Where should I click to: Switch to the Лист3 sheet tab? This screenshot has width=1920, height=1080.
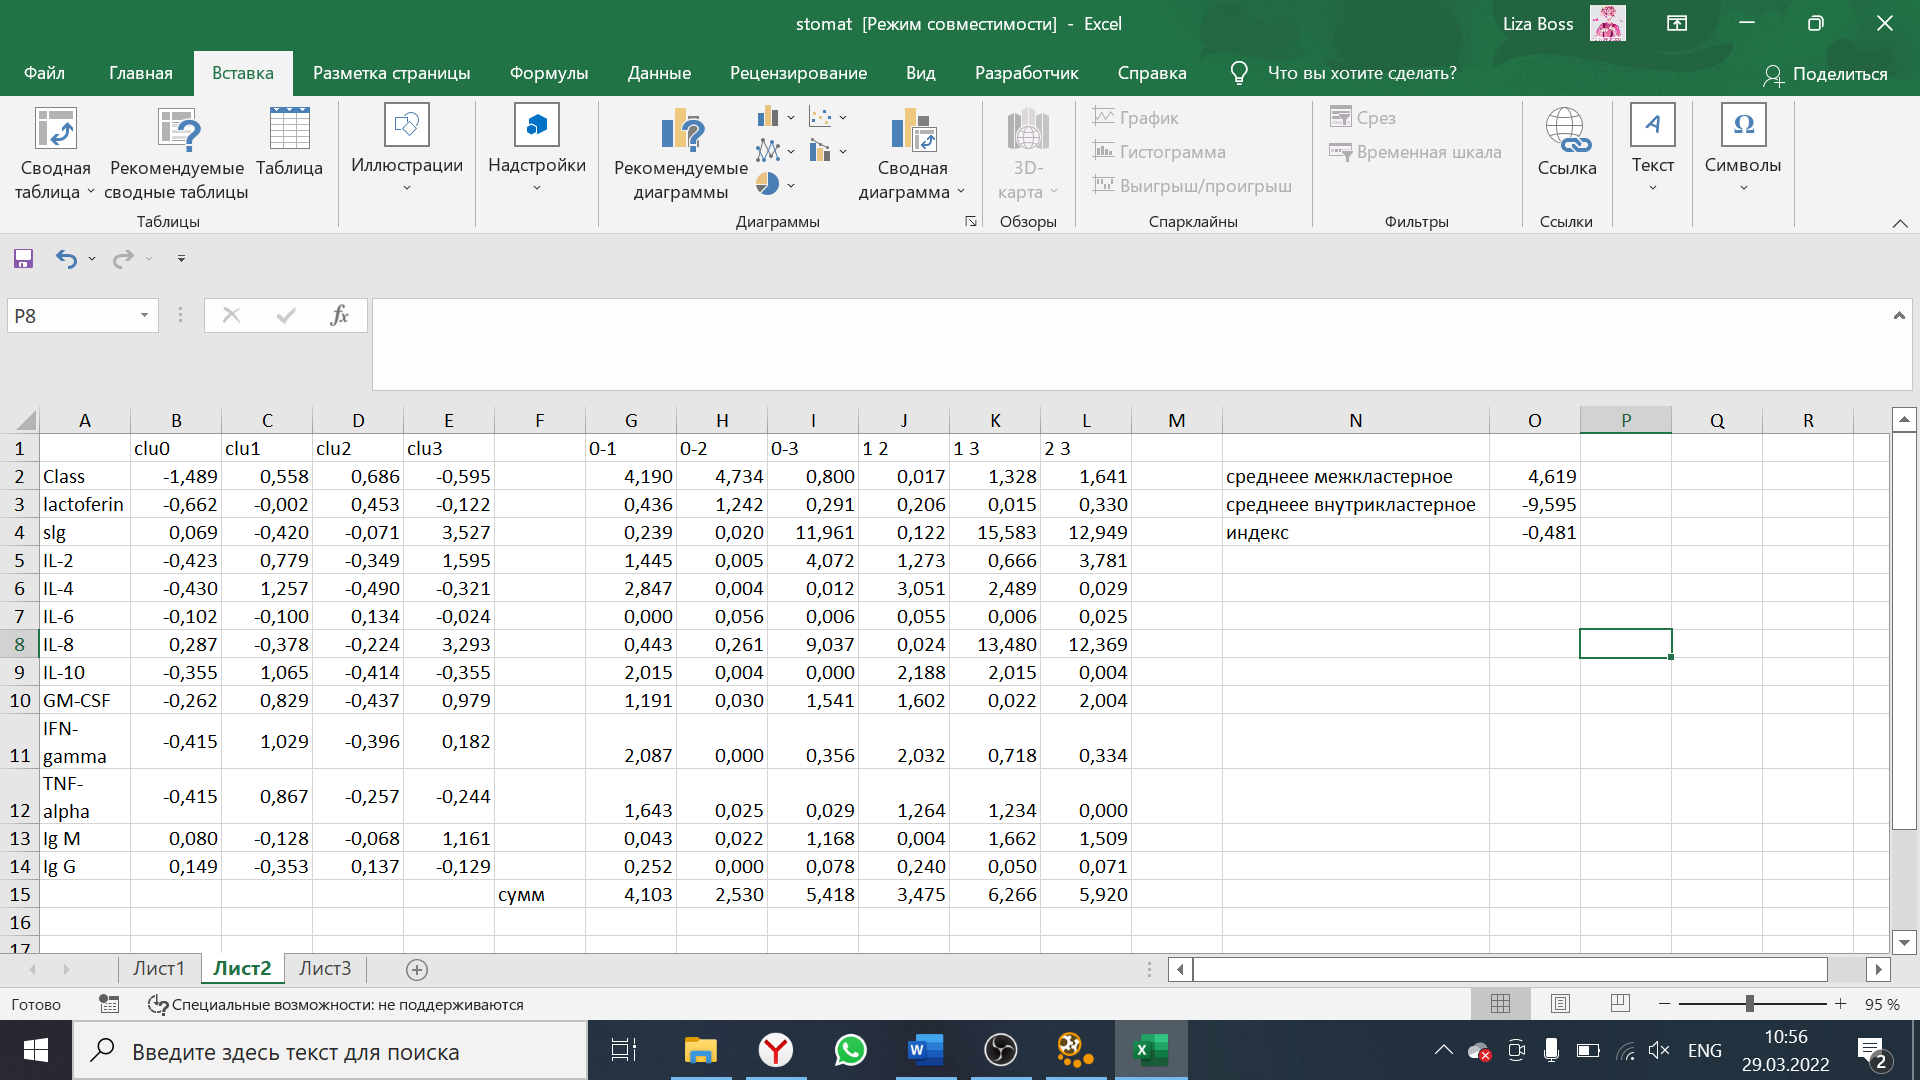click(325, 968)
